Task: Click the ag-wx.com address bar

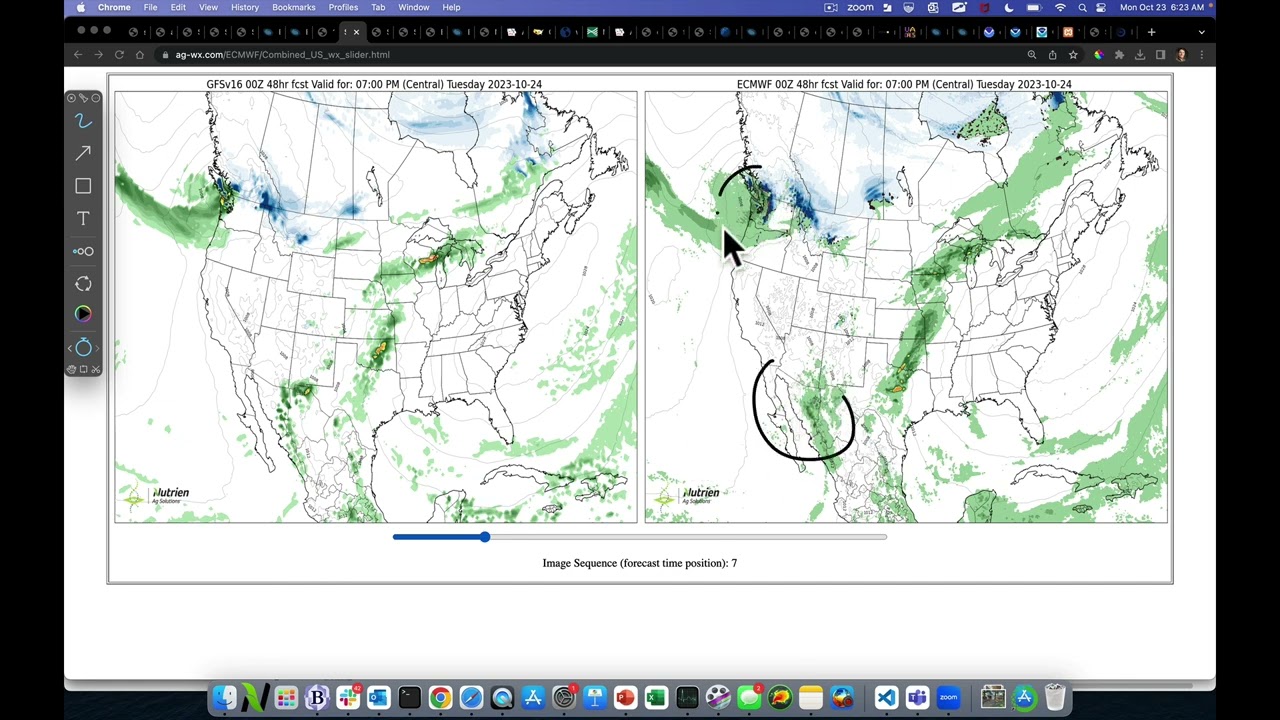Action: 590,55
